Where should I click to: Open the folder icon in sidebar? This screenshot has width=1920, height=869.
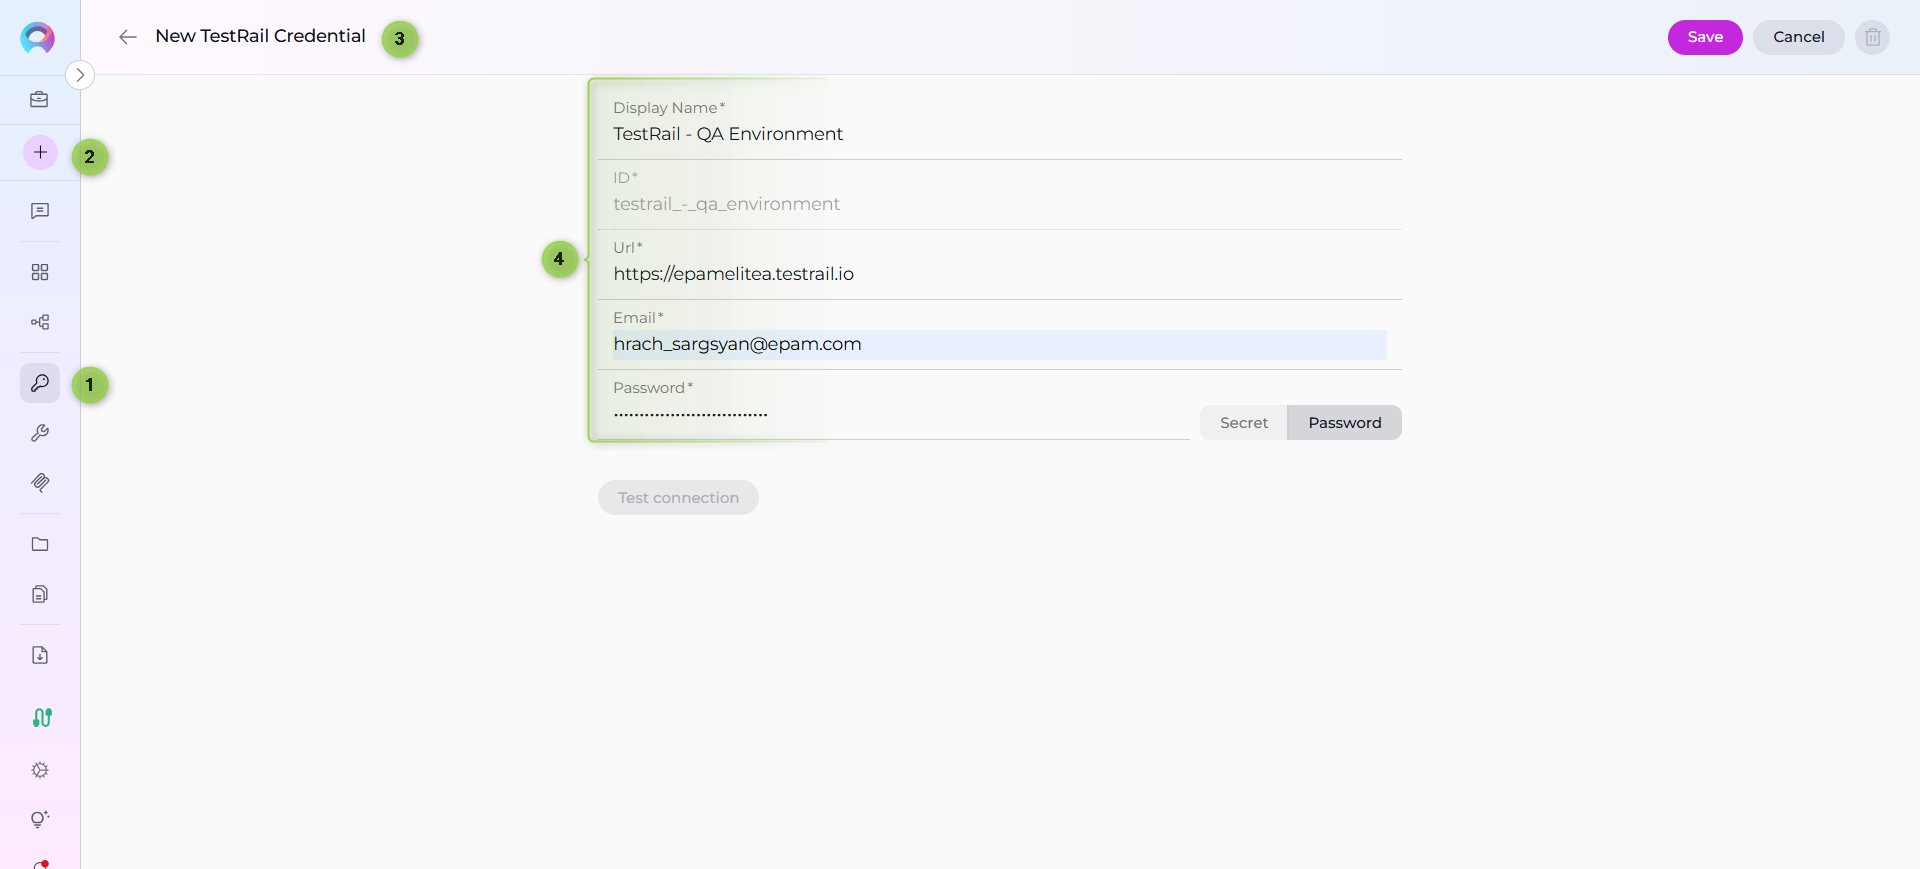(x=40, y=544)
